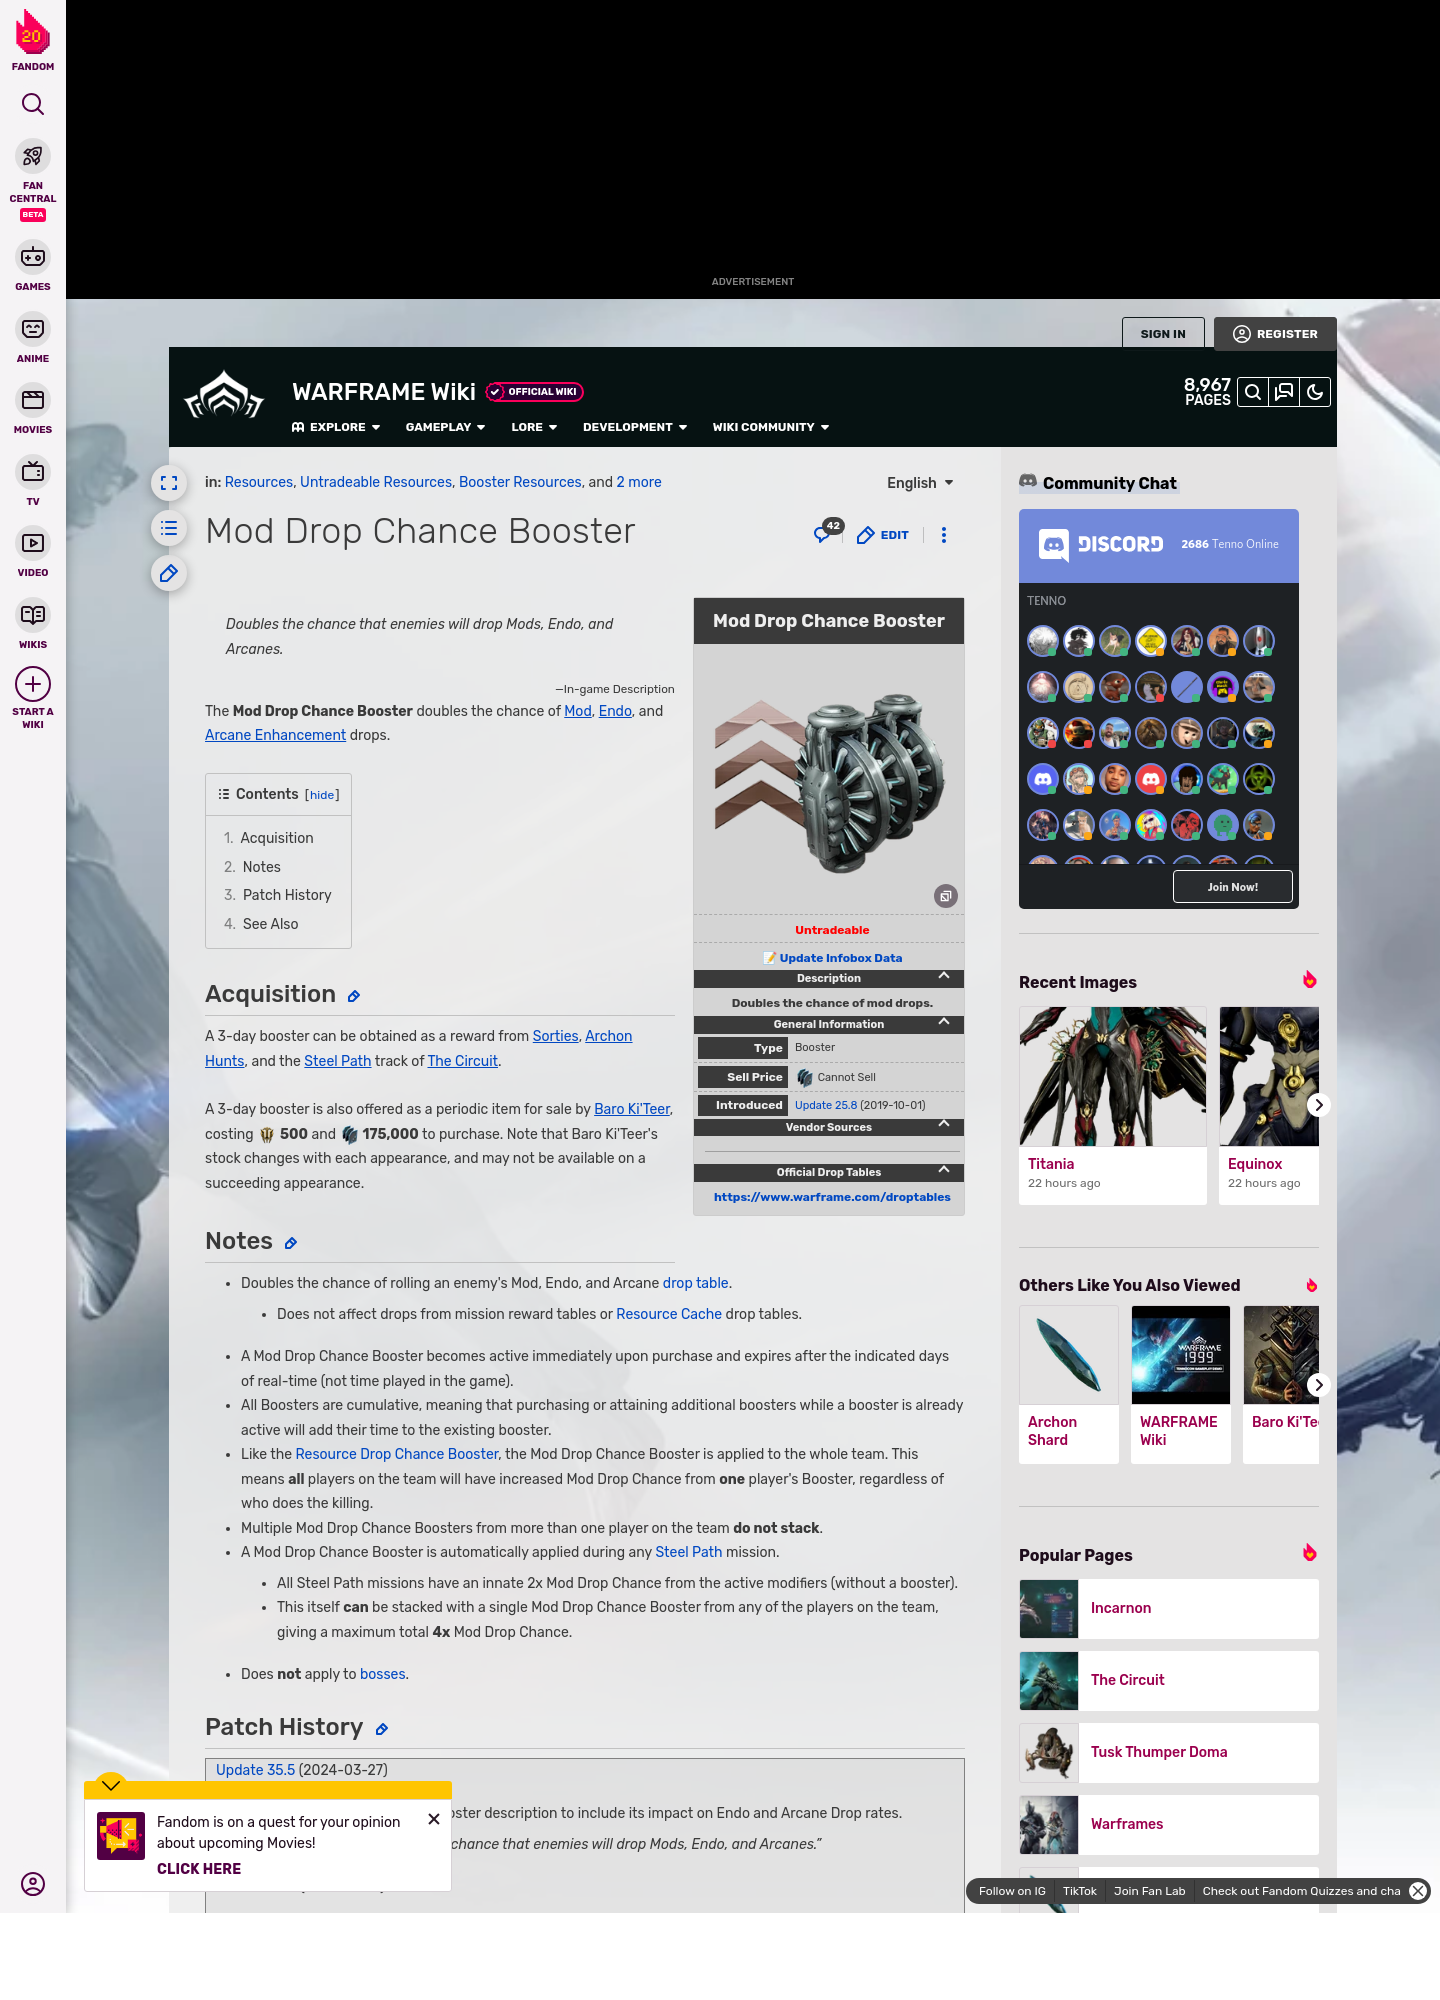Toggle dark mode moon icon
The width and height of the screenshot is (1440, 2000).
tap(1315, 392)
